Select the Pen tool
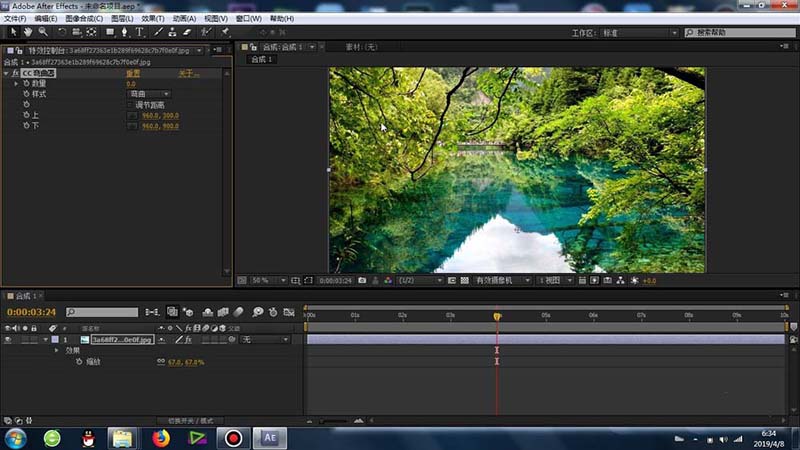 pos(124,32)
